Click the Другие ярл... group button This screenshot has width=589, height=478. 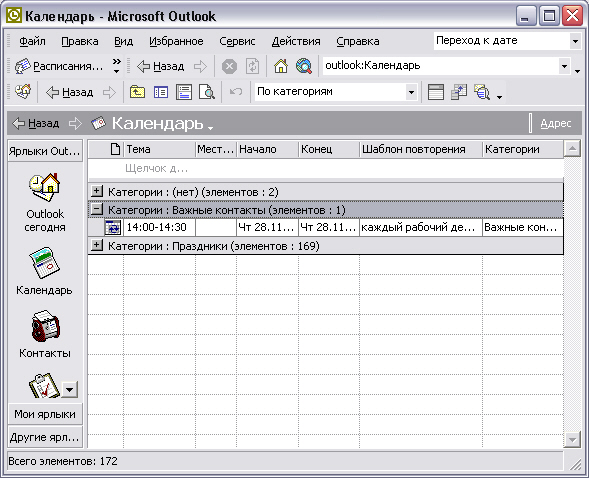45,437
